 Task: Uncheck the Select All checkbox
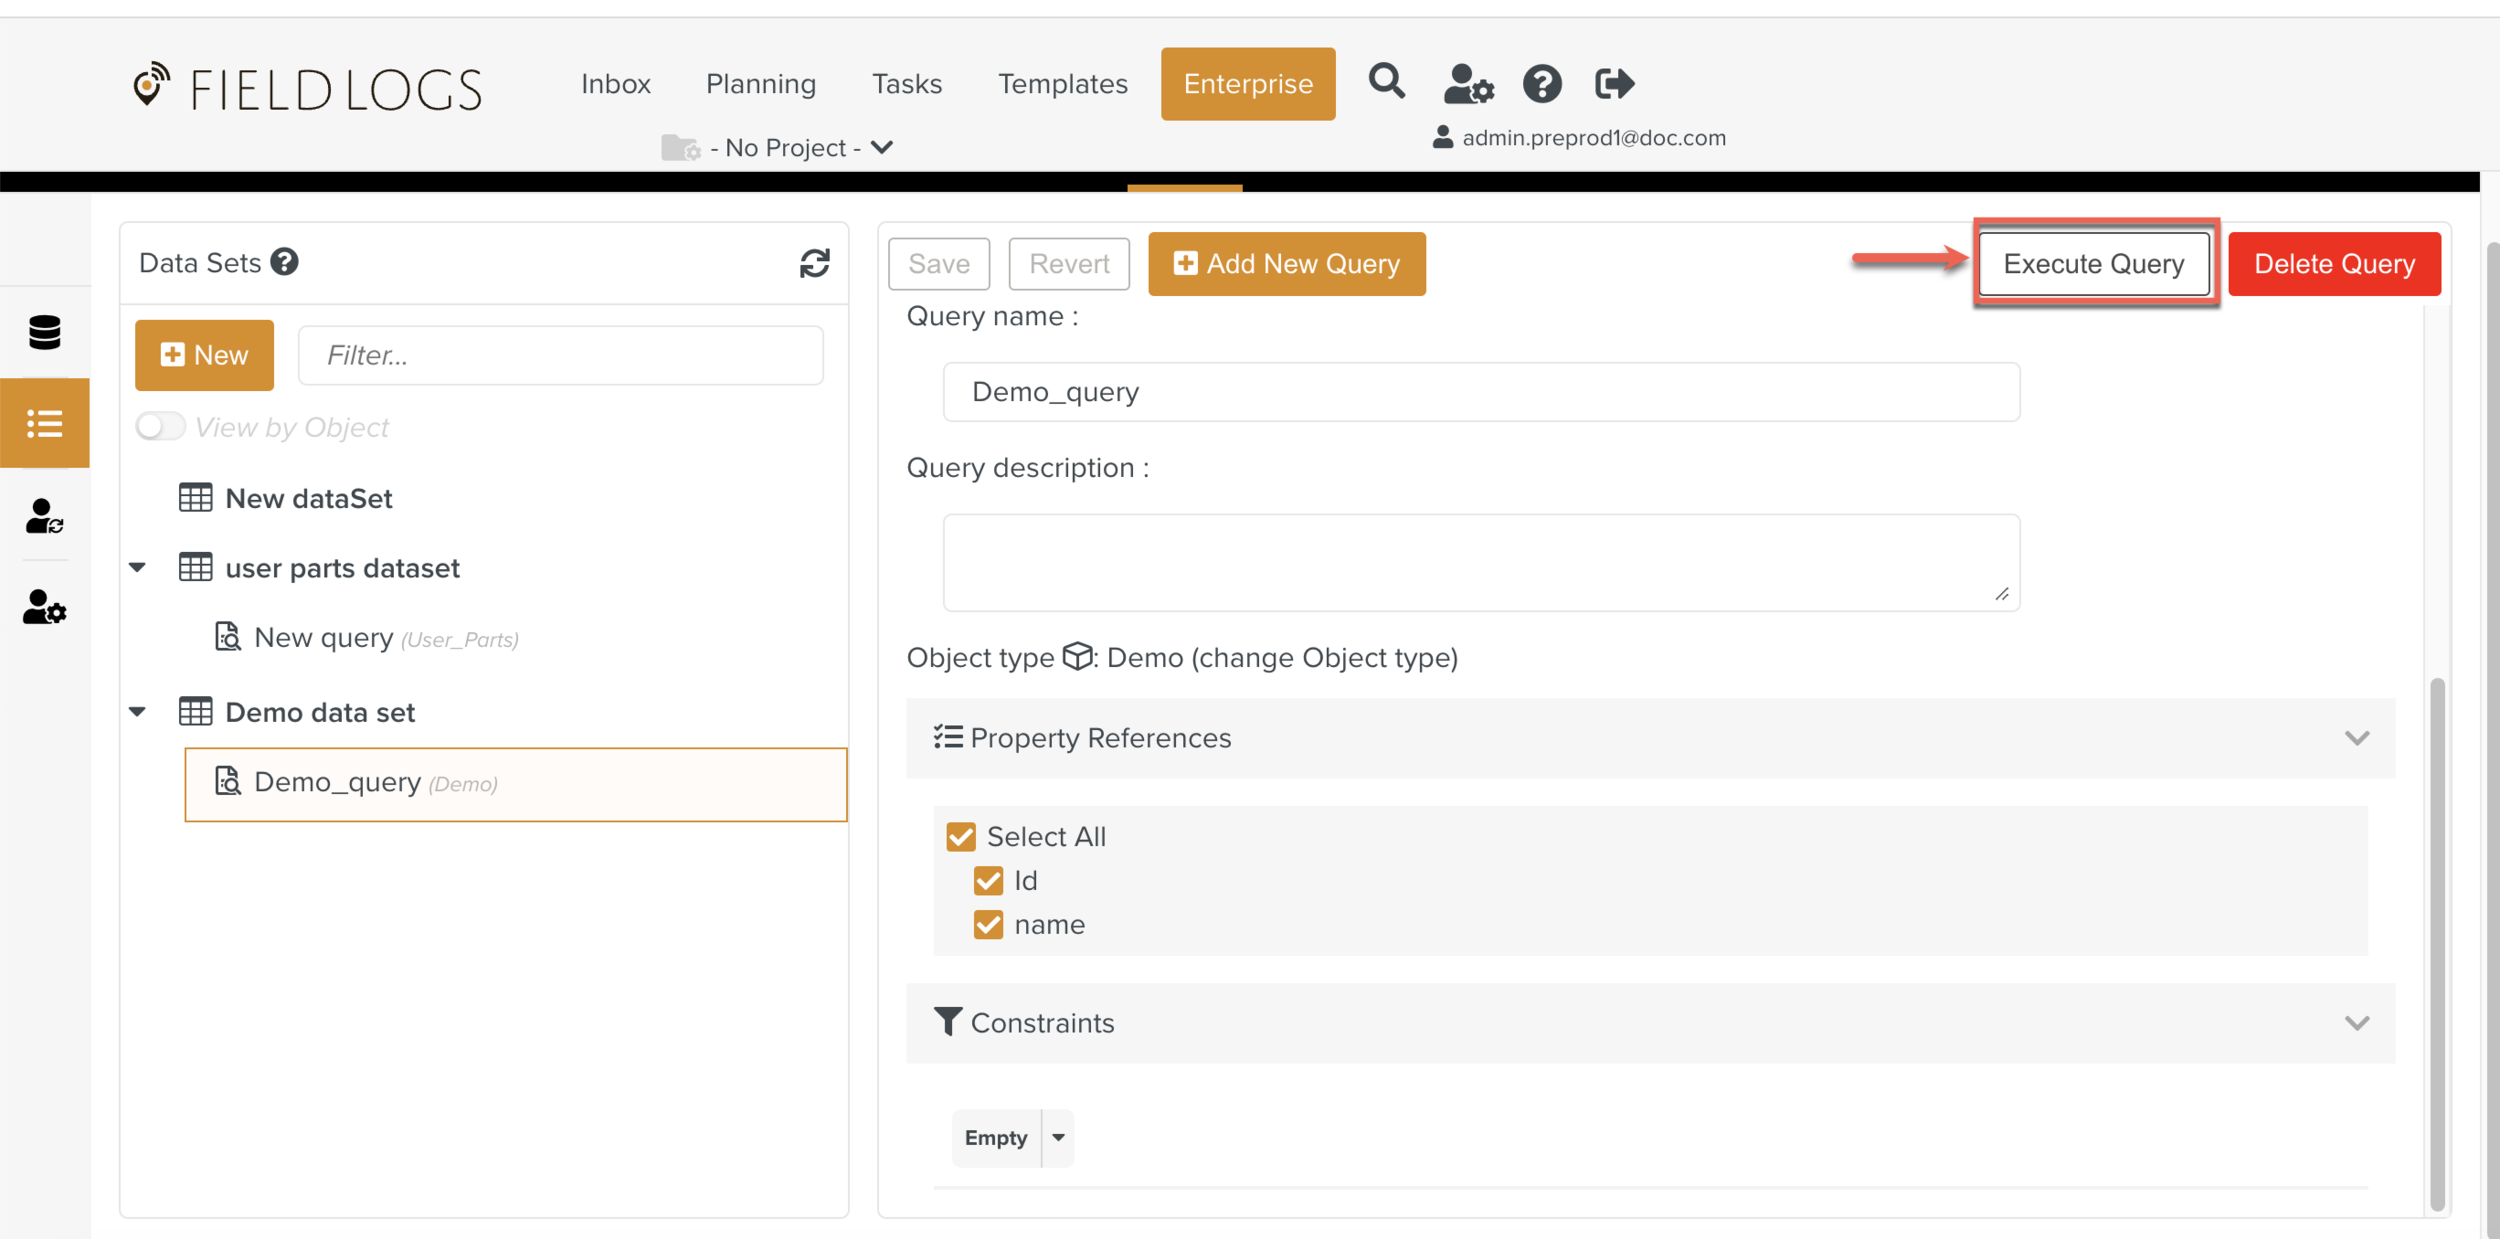(961, 837)
